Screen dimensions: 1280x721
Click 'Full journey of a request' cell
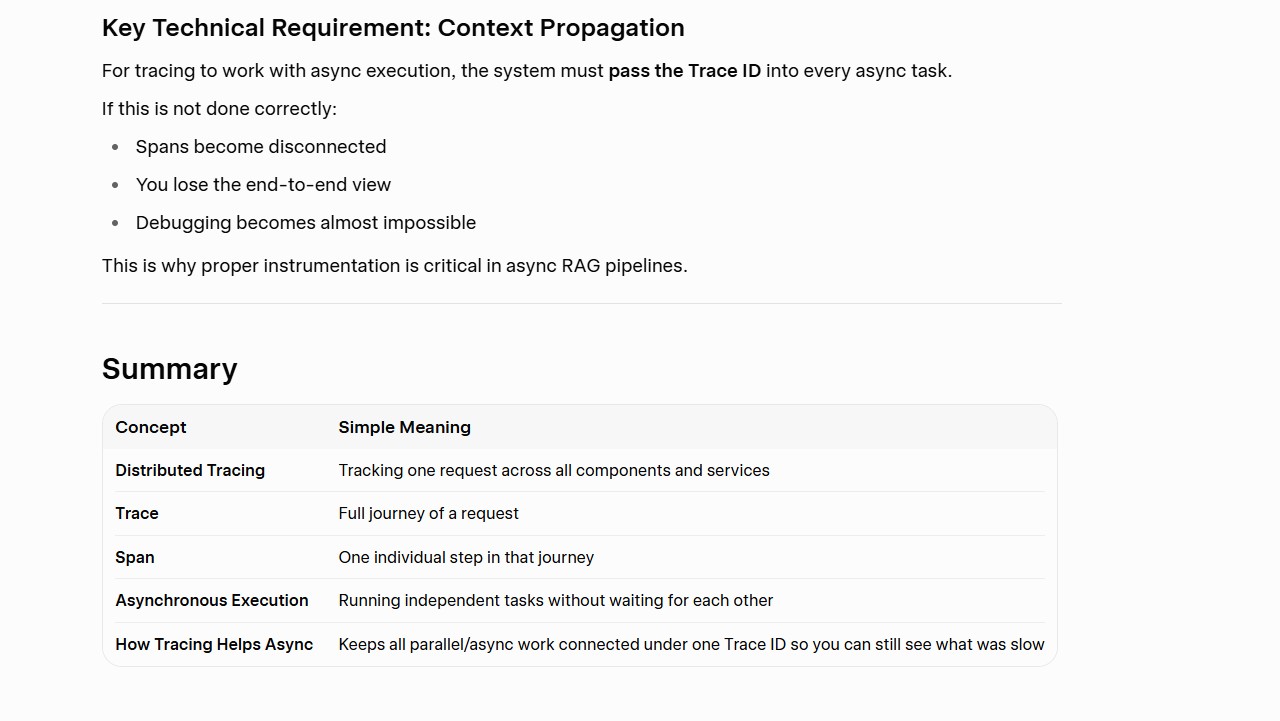429,513
